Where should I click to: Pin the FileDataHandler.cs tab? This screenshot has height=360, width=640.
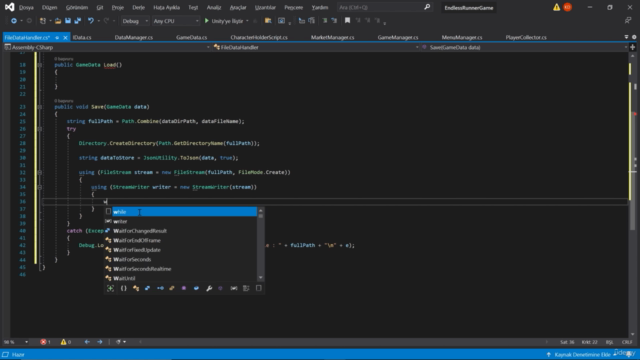click(x=57, y=37)
